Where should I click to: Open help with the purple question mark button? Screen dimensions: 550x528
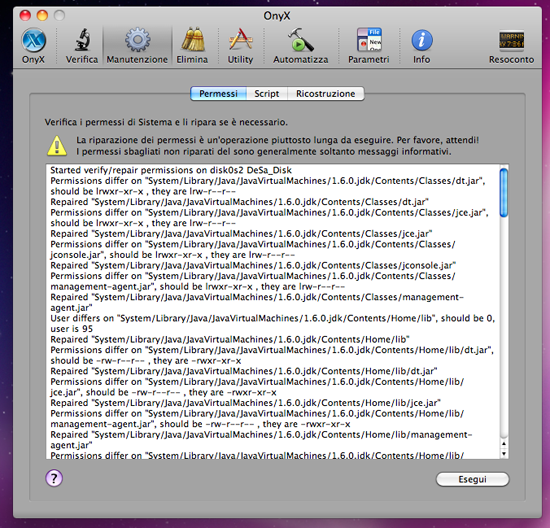54,478
